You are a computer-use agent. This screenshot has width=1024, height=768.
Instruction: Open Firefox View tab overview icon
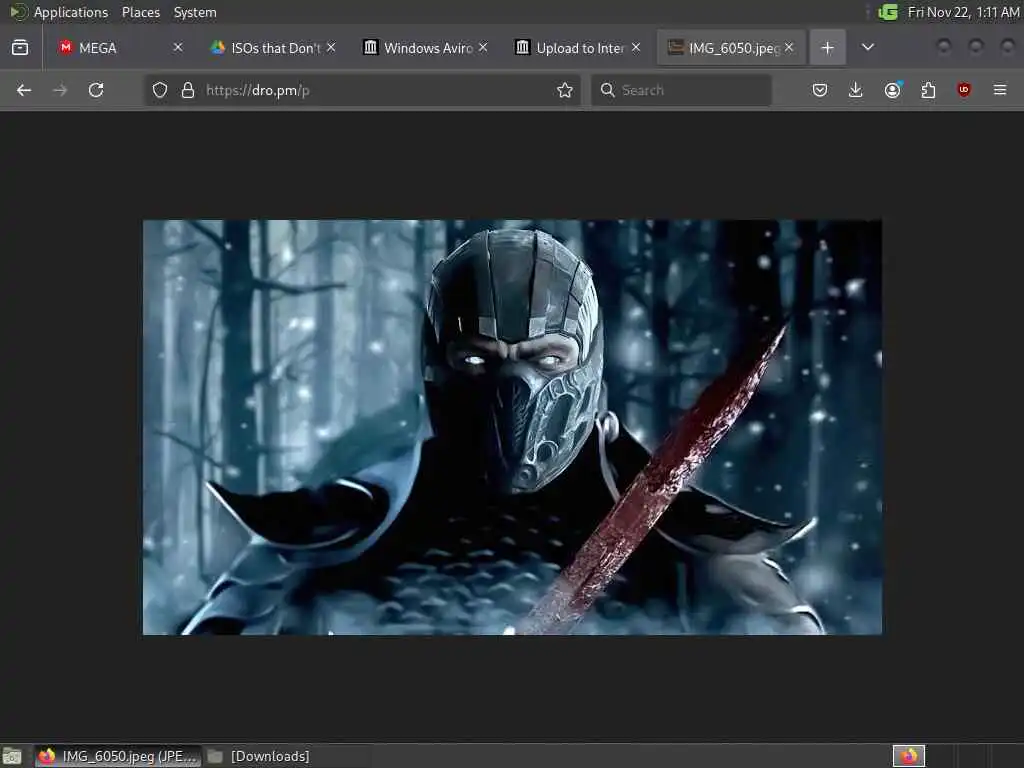[20, 48]
